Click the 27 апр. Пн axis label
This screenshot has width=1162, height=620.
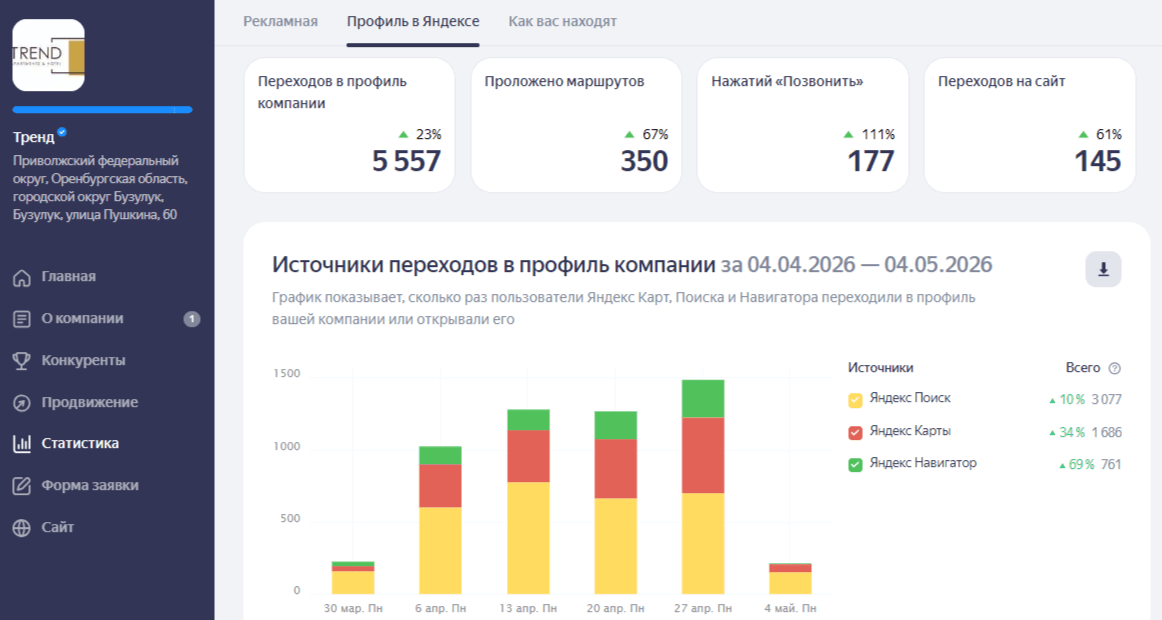(703, 608)
